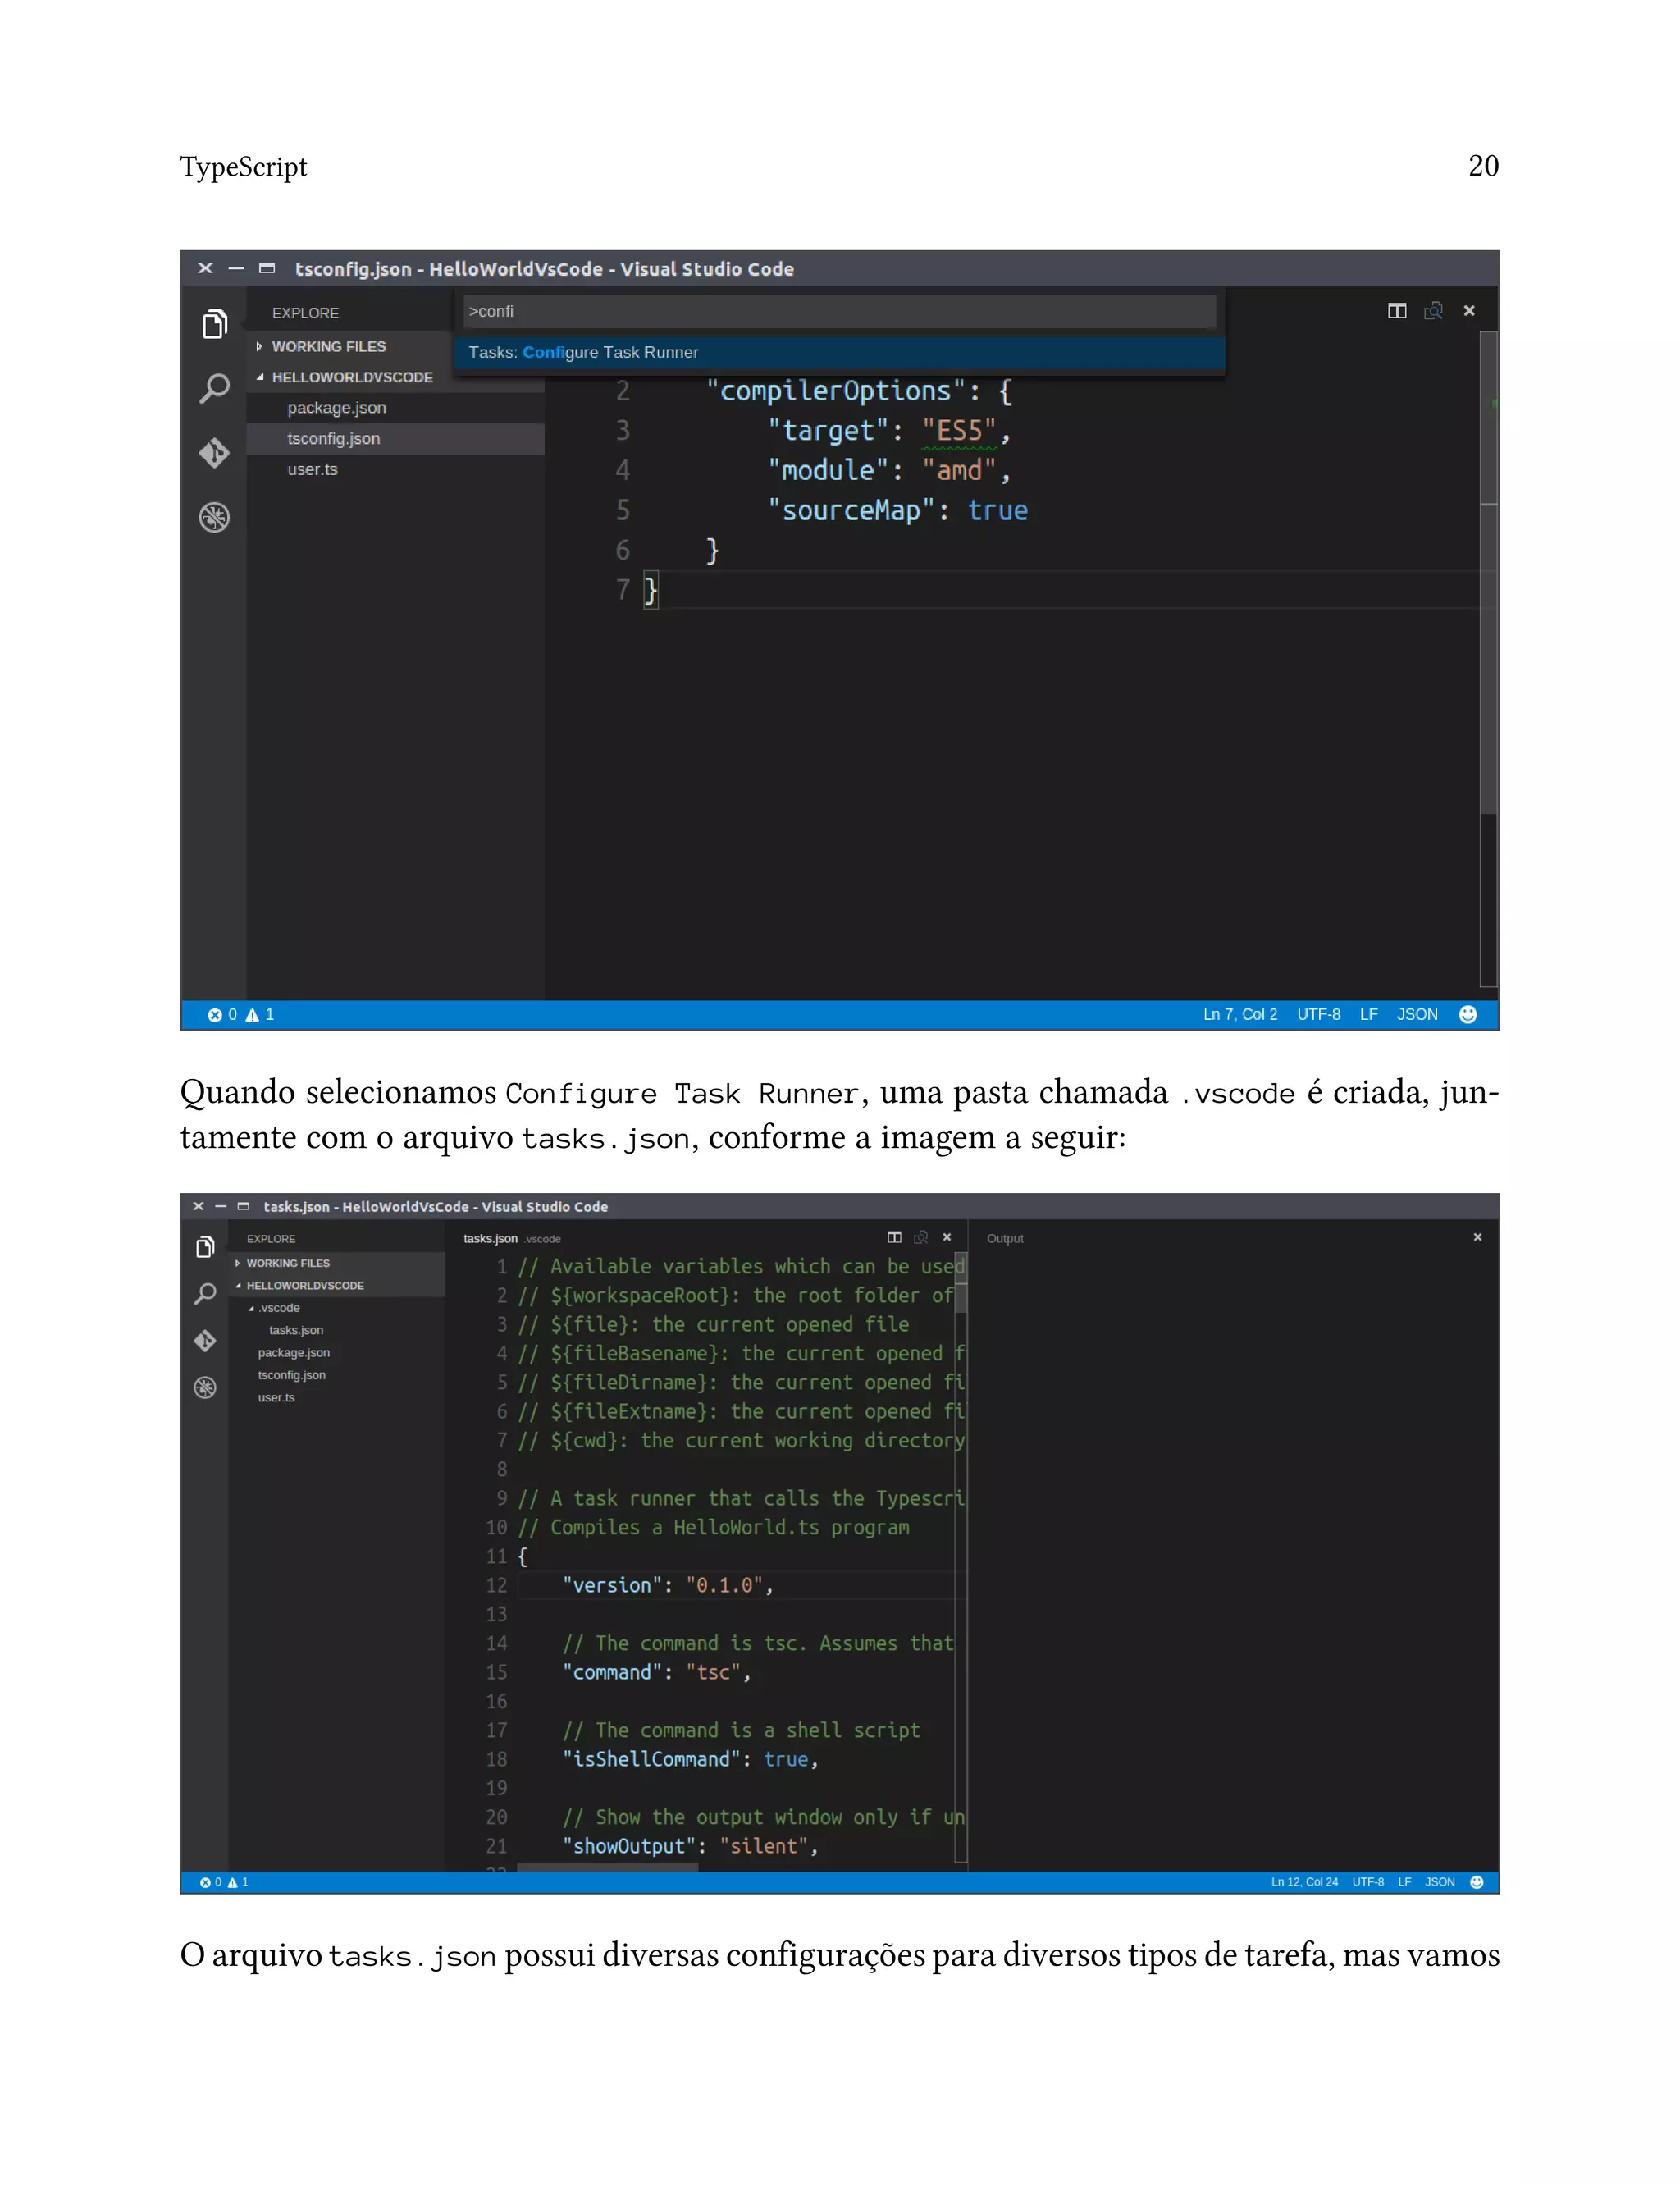Open Git icon in top window activity bar
This screenshot has width=1680, height=2185.
click(214, 452)
